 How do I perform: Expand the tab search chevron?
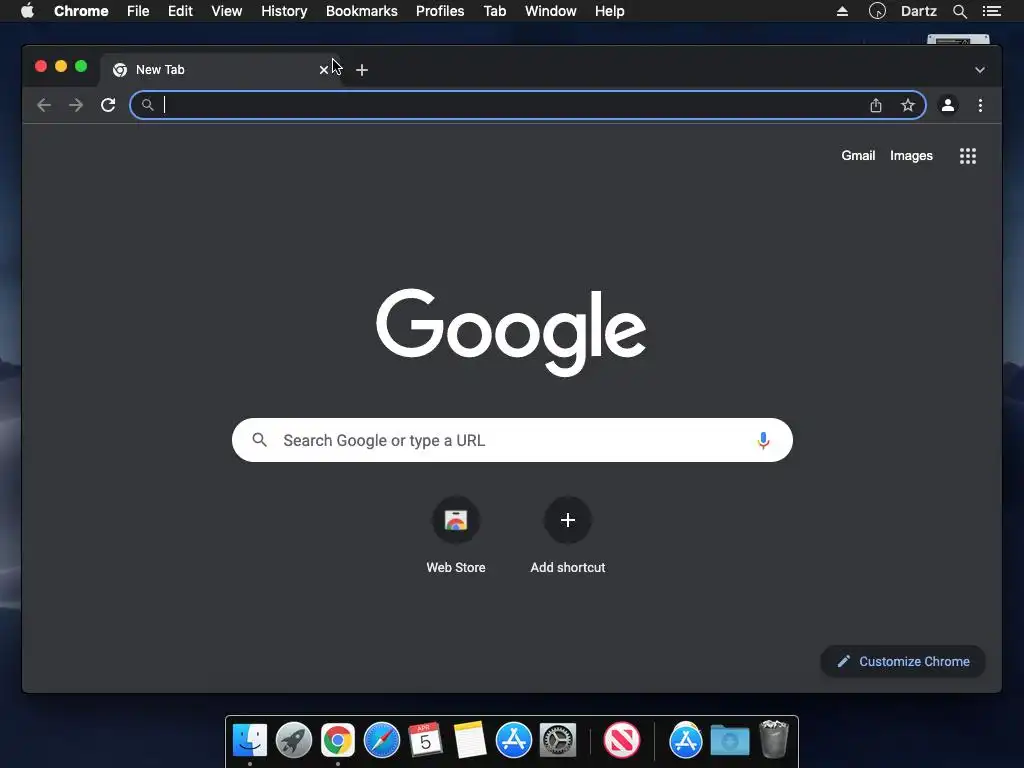(x=980, y=70)
